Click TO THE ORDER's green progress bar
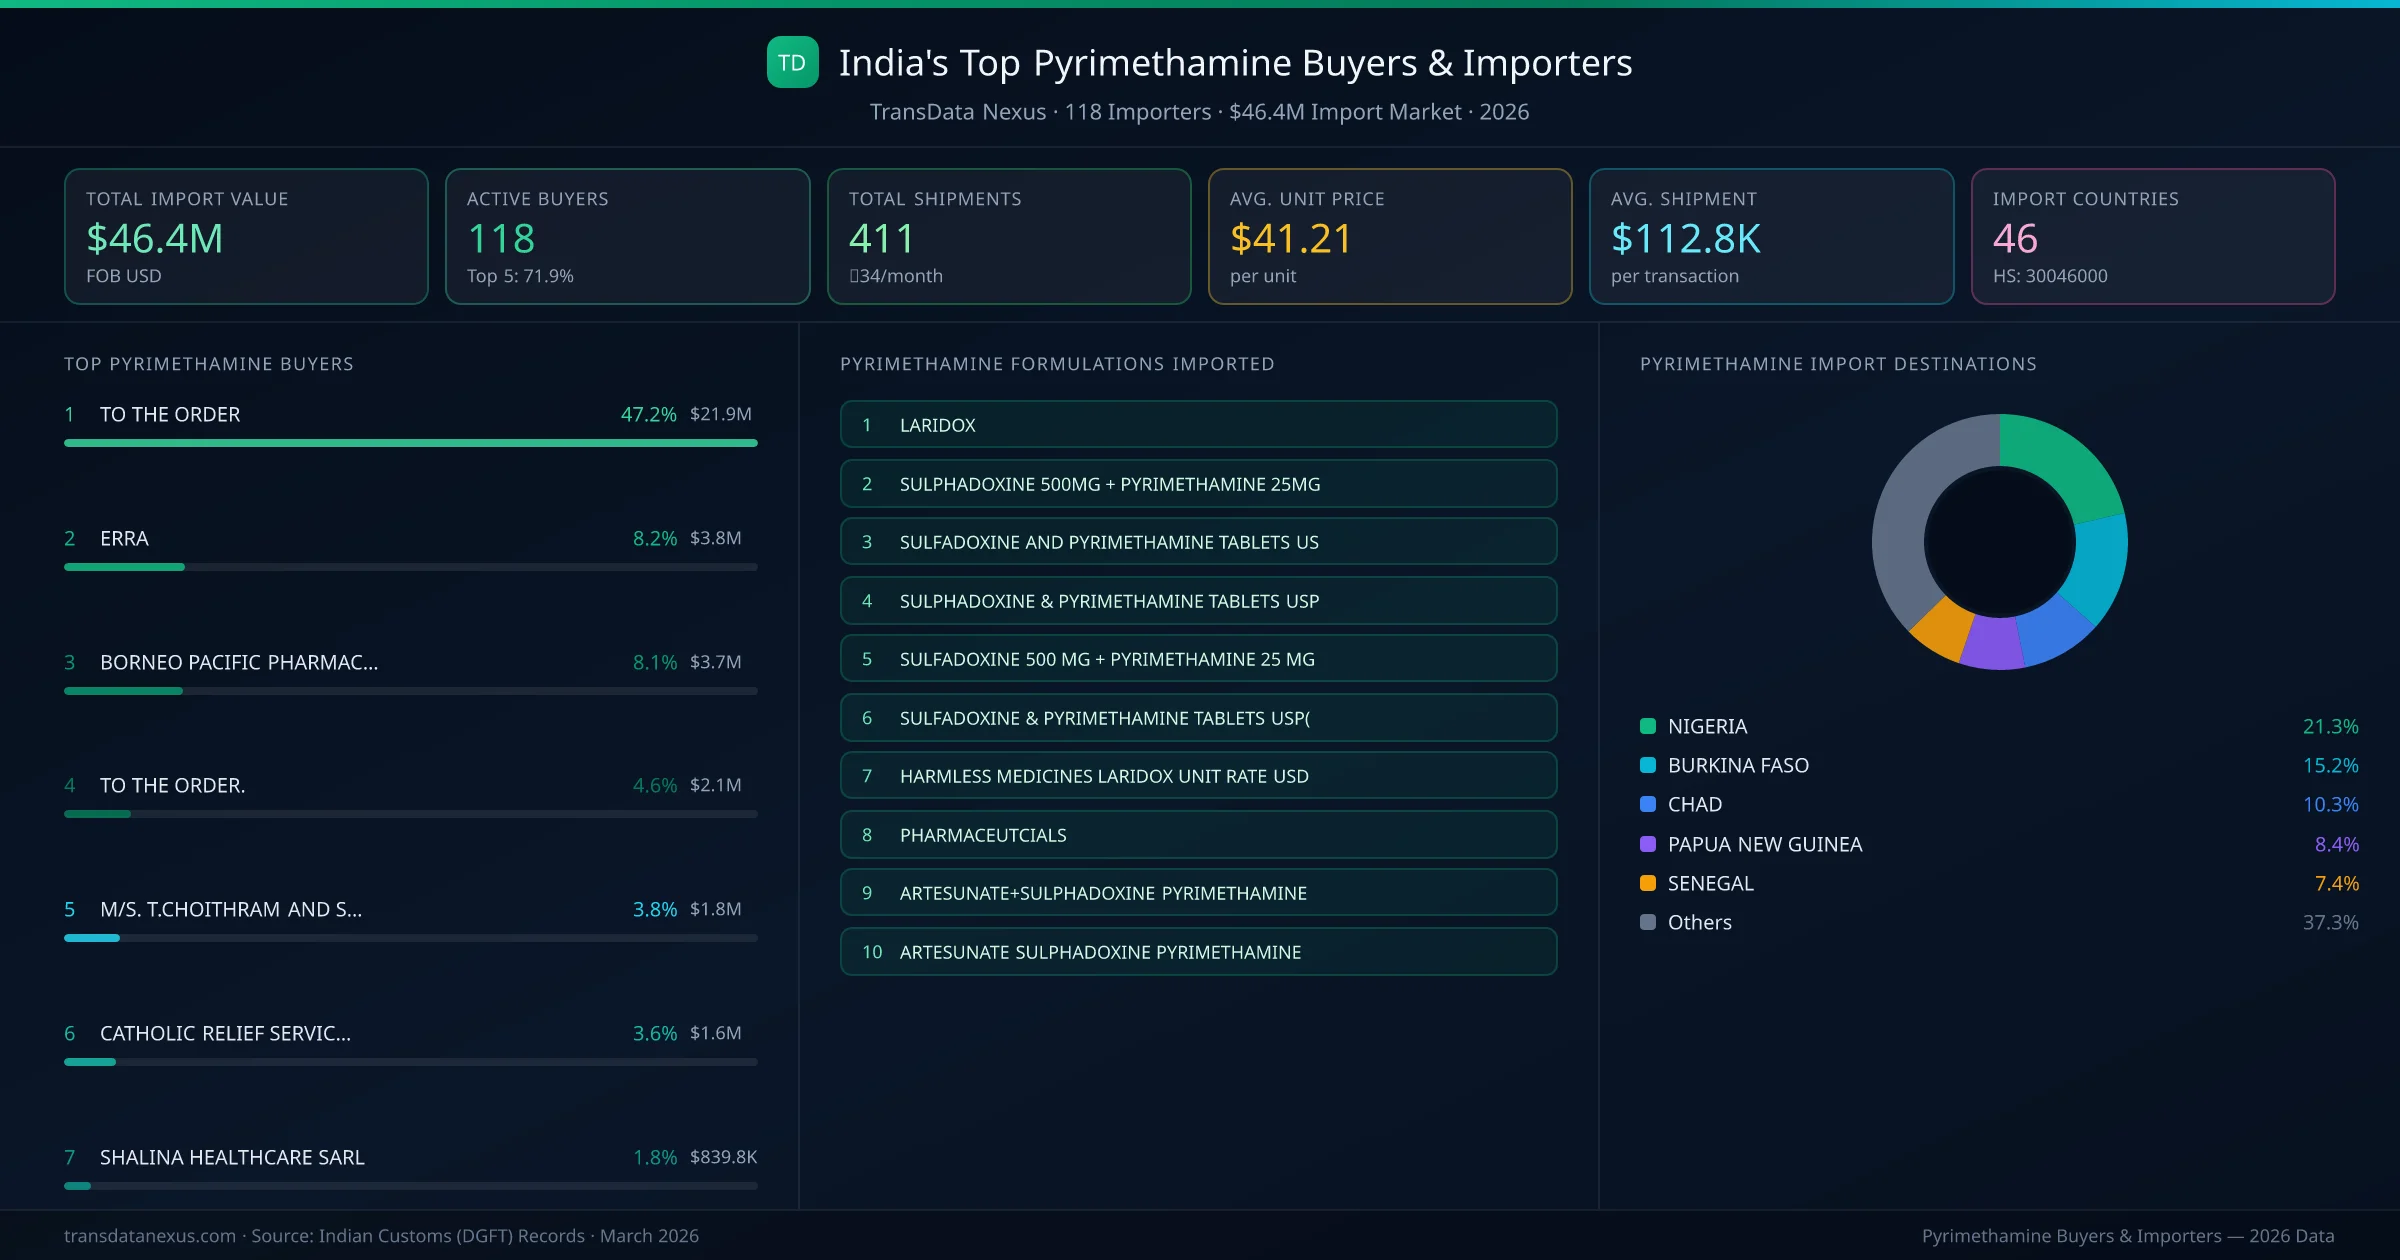 410,442
